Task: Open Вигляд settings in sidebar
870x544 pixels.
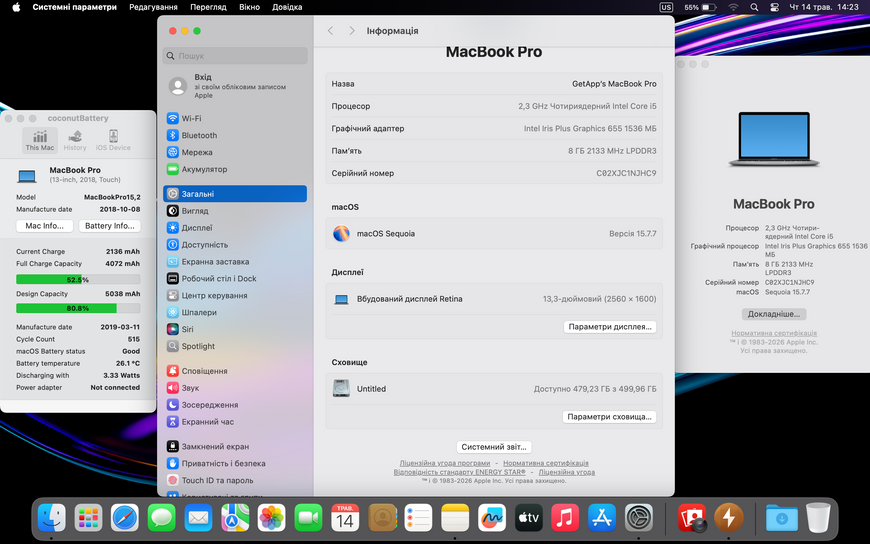Action: point(235,211)
